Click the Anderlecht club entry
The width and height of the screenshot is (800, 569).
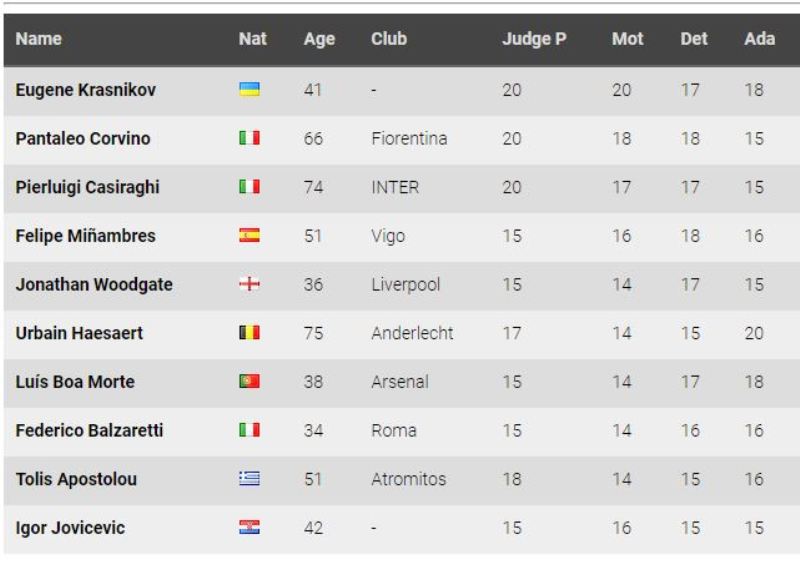click(x=412, y=333)
